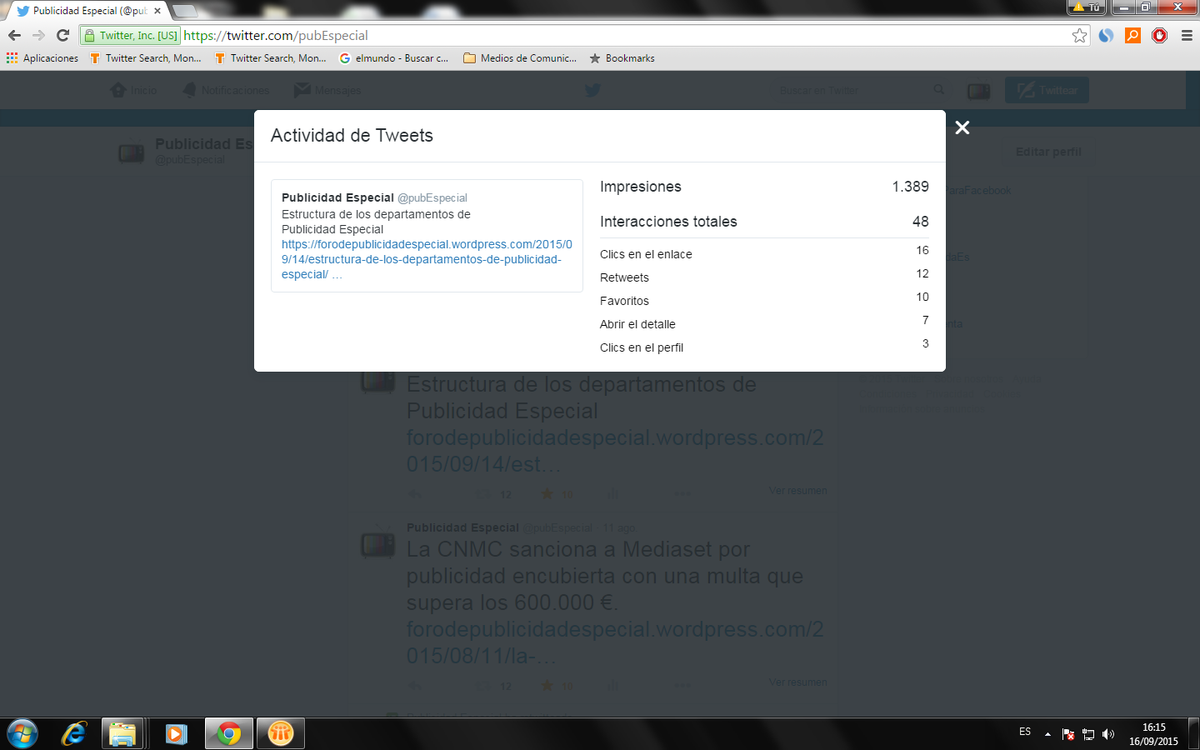Open the Medios de Comunic... bookmark folder
This screenshot has width=1200, height=750.
click(x=520, y=58)
